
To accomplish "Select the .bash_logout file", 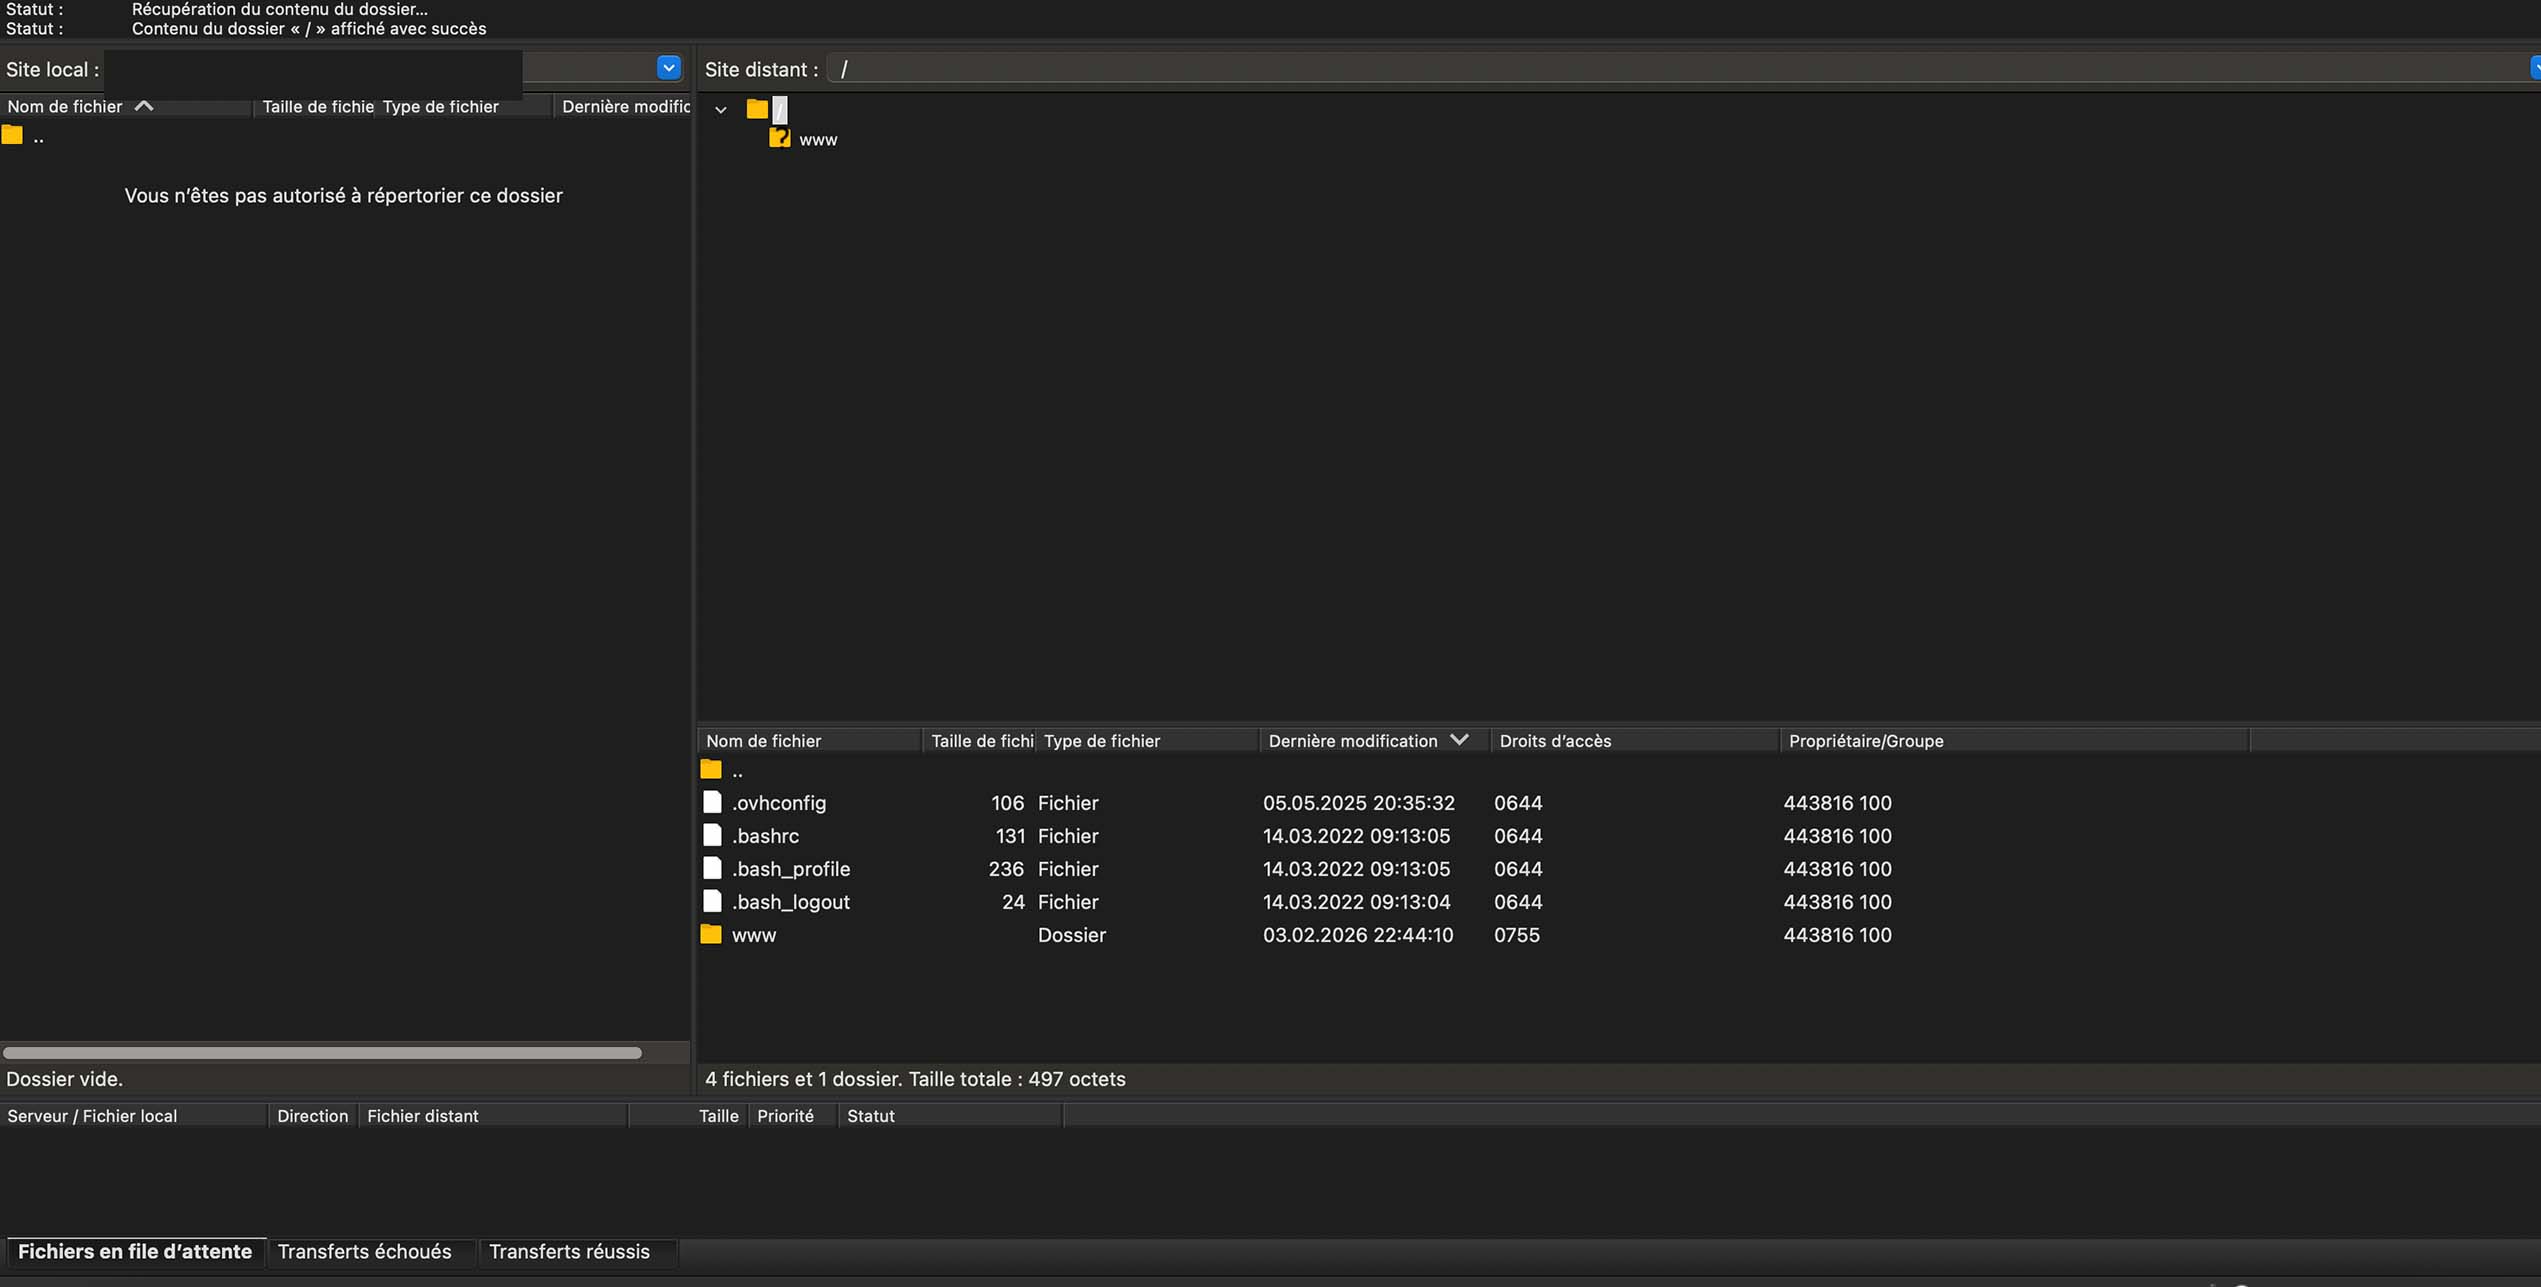I will (791, 902).
